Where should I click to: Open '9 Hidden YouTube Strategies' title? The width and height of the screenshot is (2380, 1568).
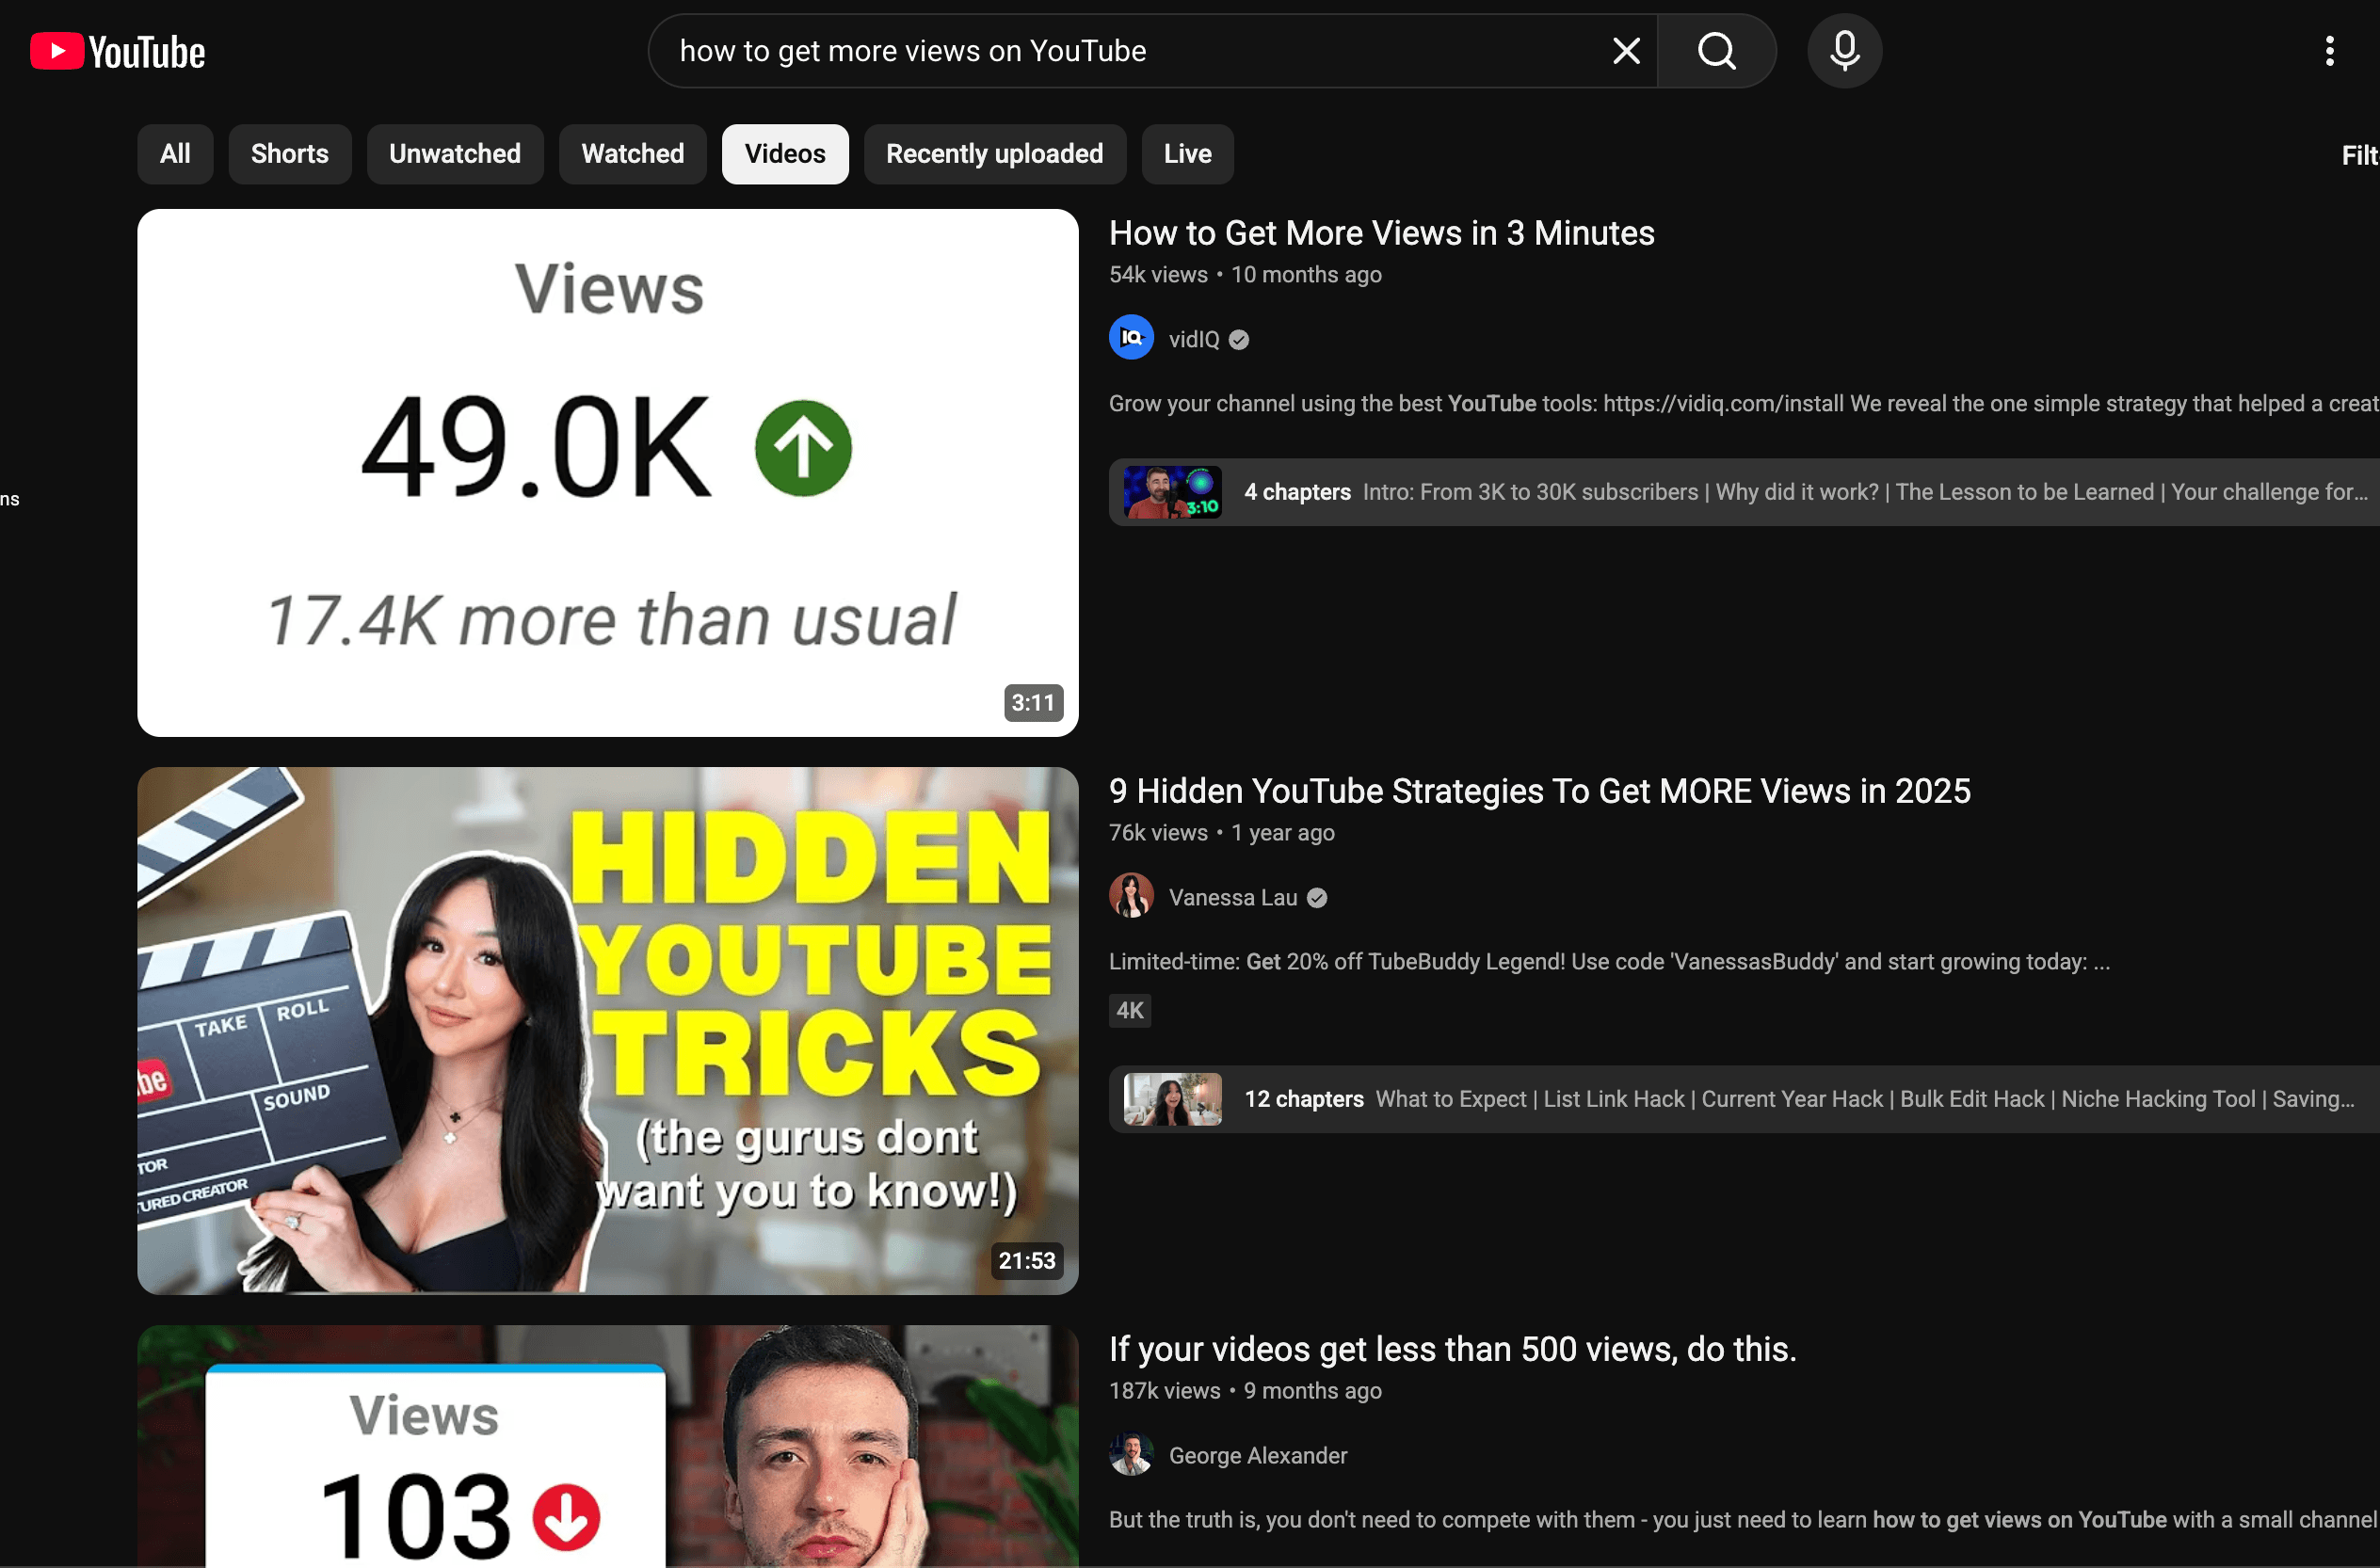pos(1539,791)
